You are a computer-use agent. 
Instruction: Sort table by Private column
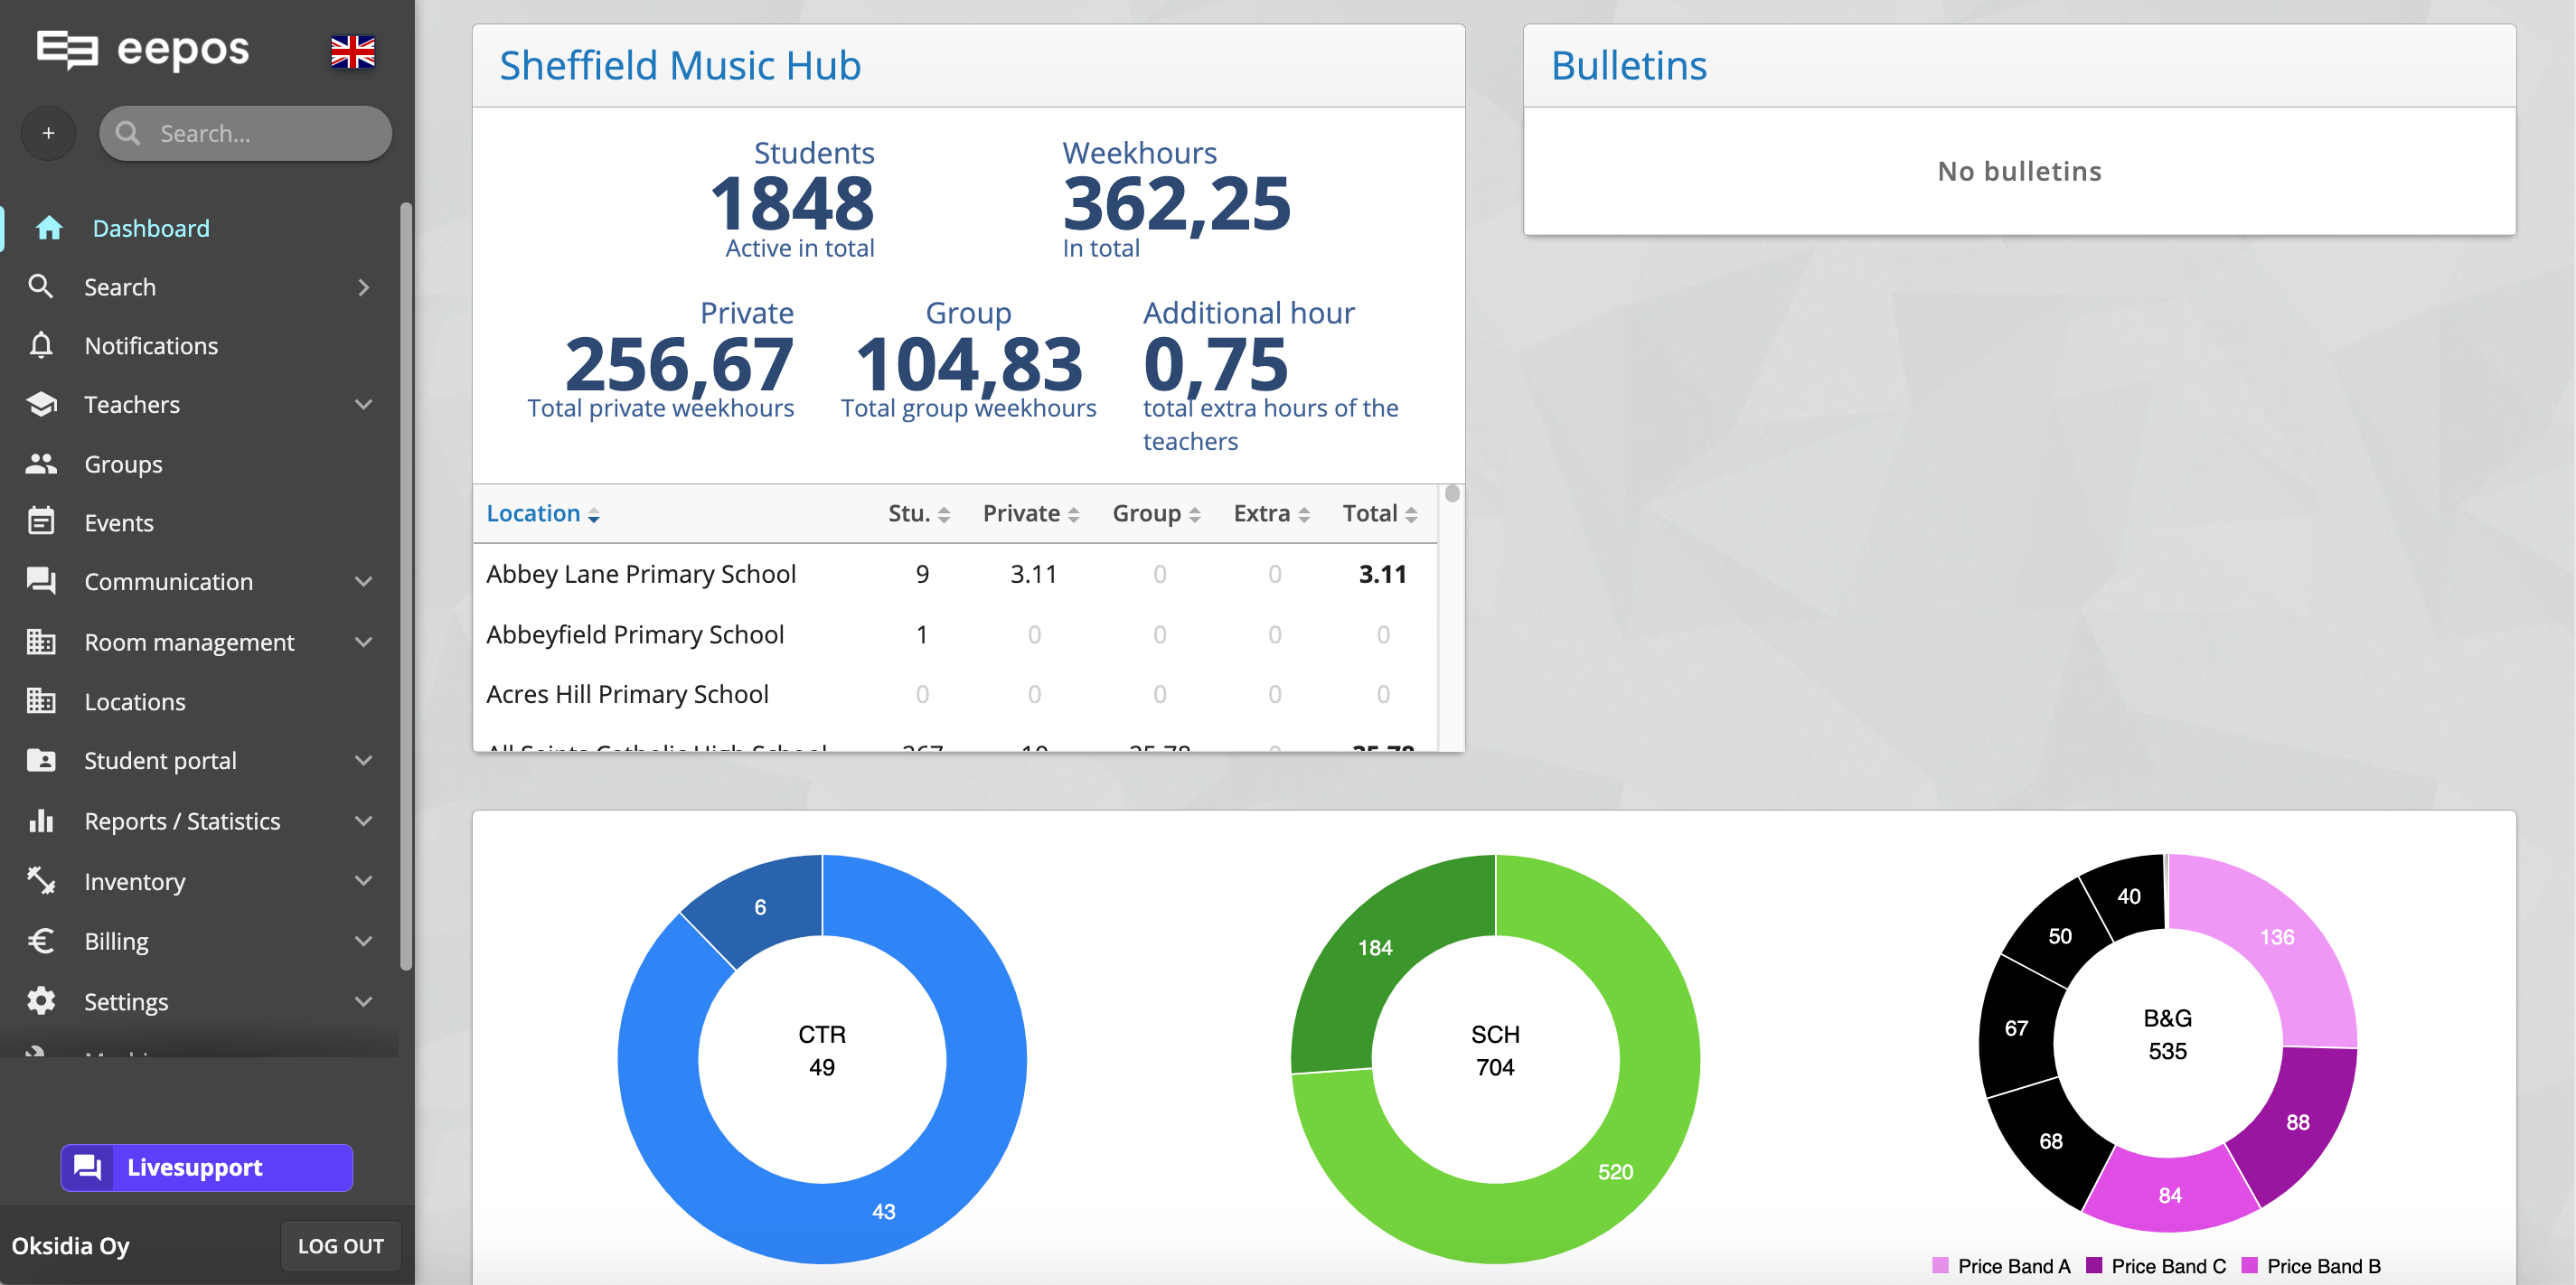(x=1031, y=514)
